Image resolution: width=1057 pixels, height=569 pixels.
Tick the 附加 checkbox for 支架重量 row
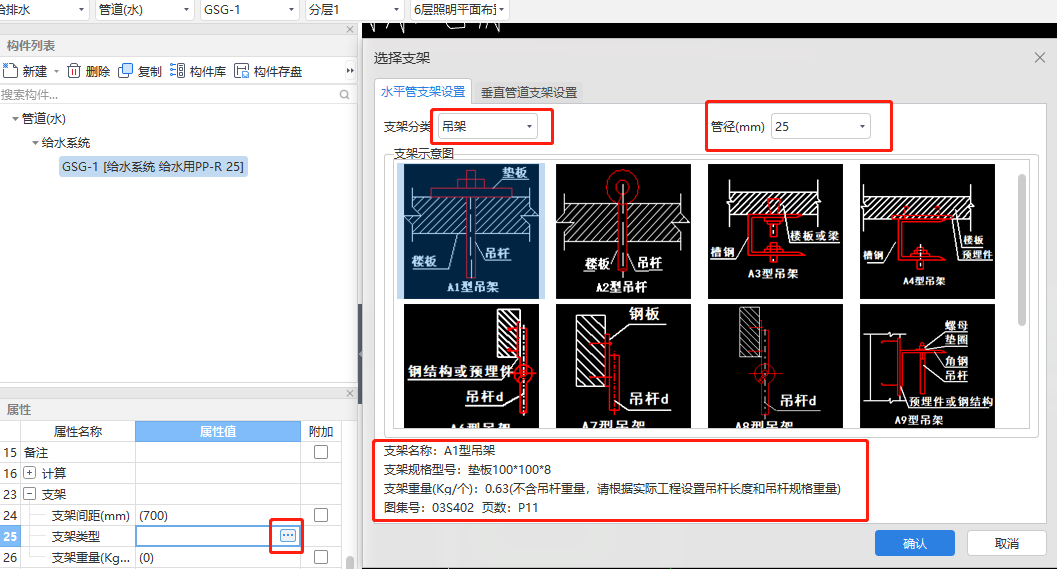pyautogui.click(x=321, y=557)
